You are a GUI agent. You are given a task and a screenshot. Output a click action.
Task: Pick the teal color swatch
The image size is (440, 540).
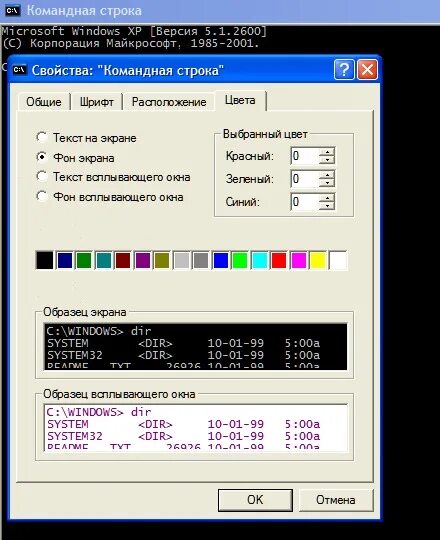104,260
